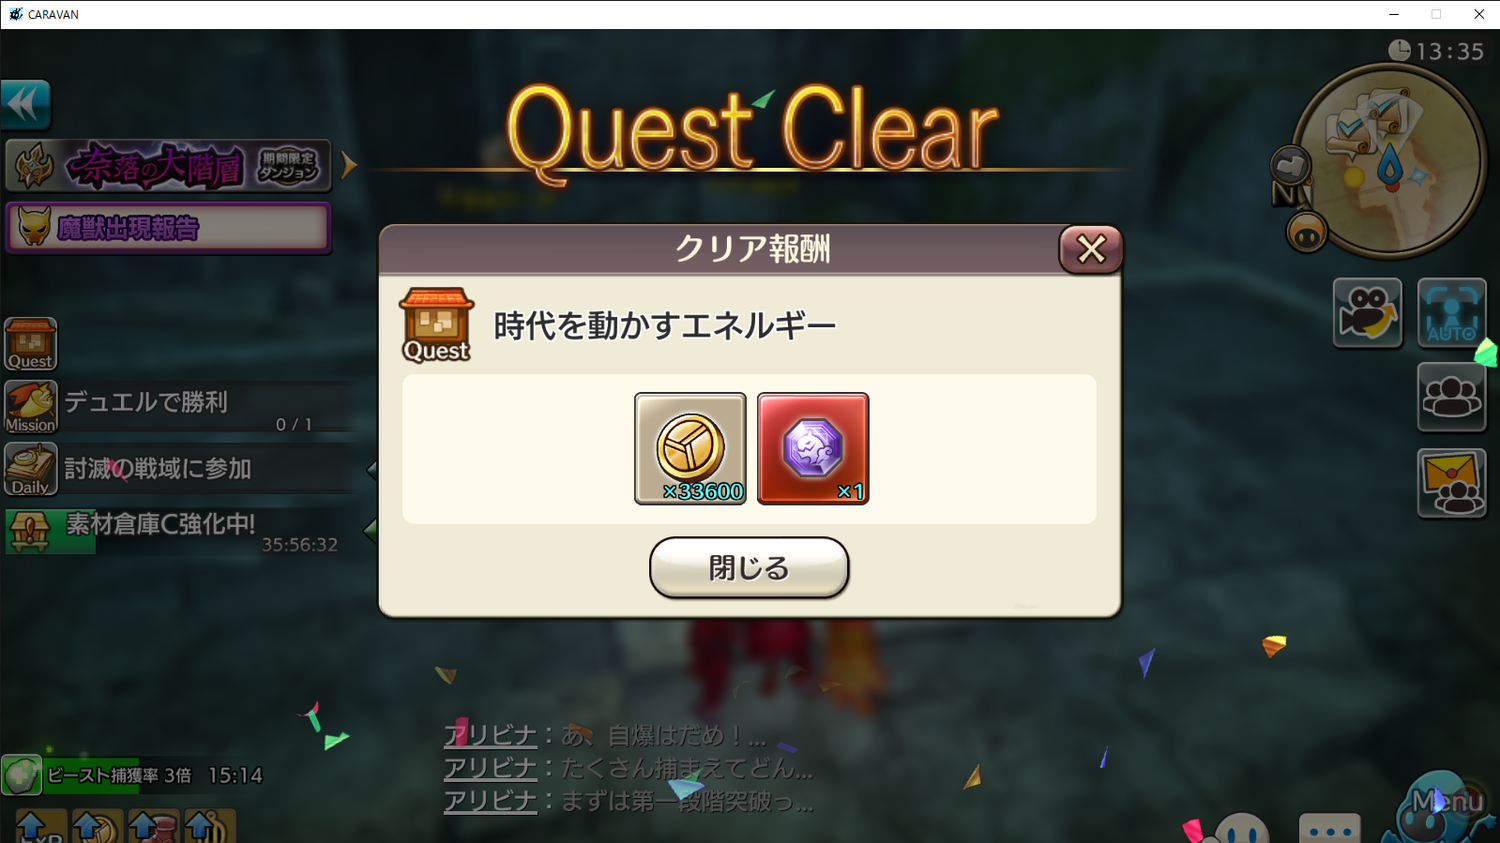Expand the 討滅の戦域に参加 daily task arrow
The image size is (1500, 843).
pyautogui.click(x=372, y=468)
